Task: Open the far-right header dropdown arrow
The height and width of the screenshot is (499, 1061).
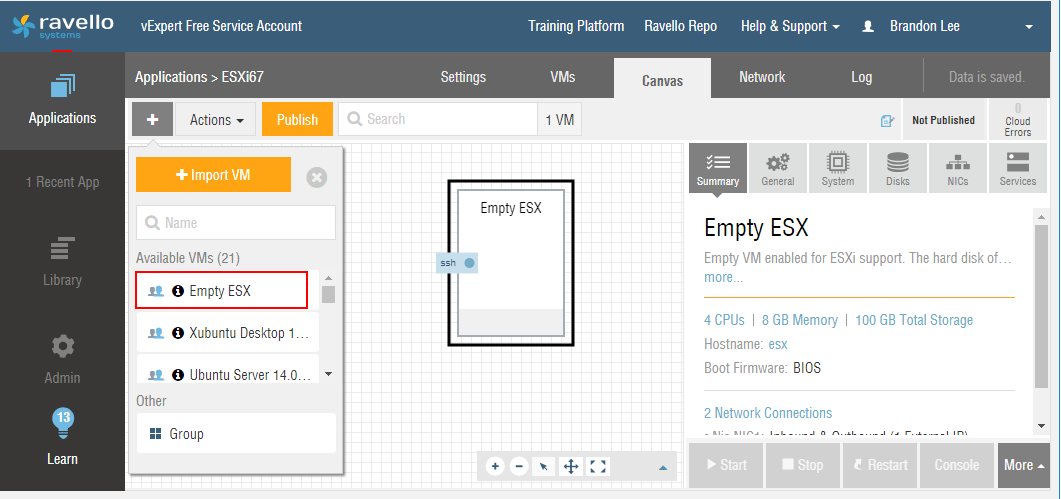Action: point(1029,27)
